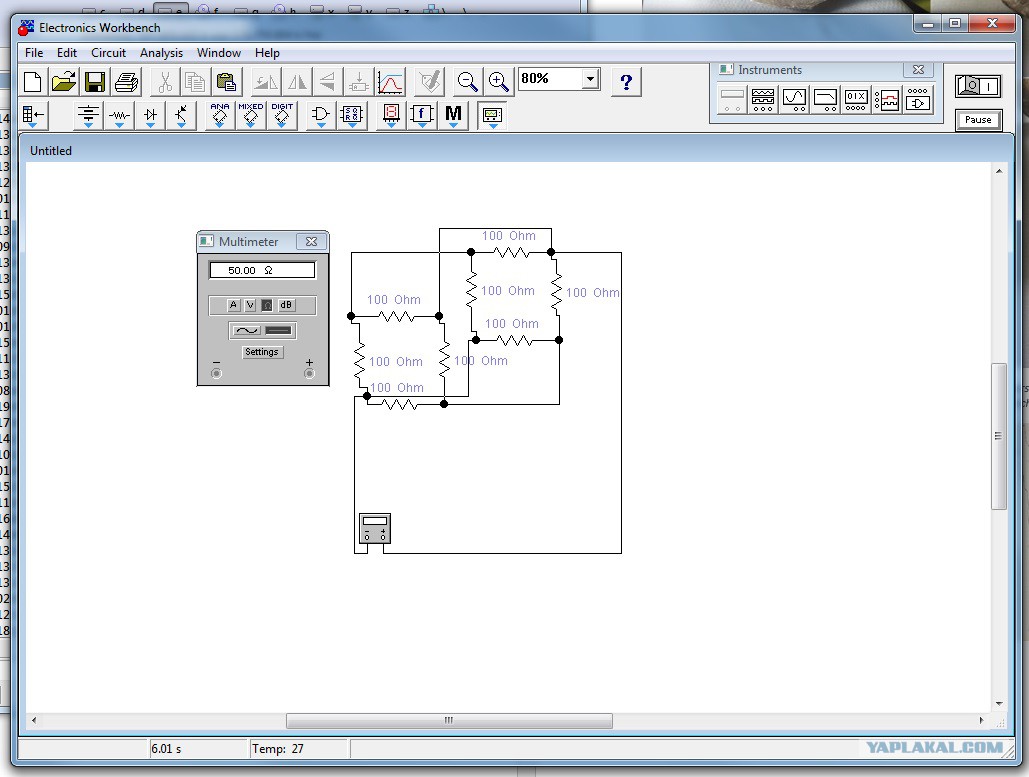Click multimeter instrument on the circuit canvas

[375, 529]
